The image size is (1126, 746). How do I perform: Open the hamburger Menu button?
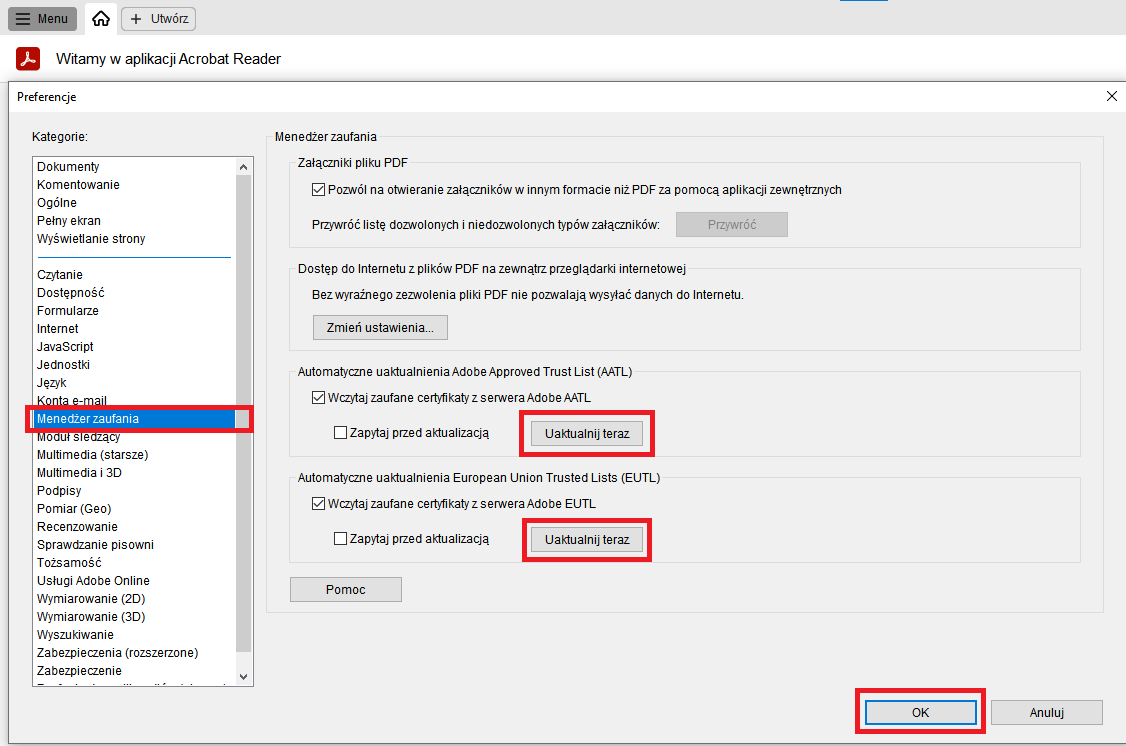click(x=42, y=19)
